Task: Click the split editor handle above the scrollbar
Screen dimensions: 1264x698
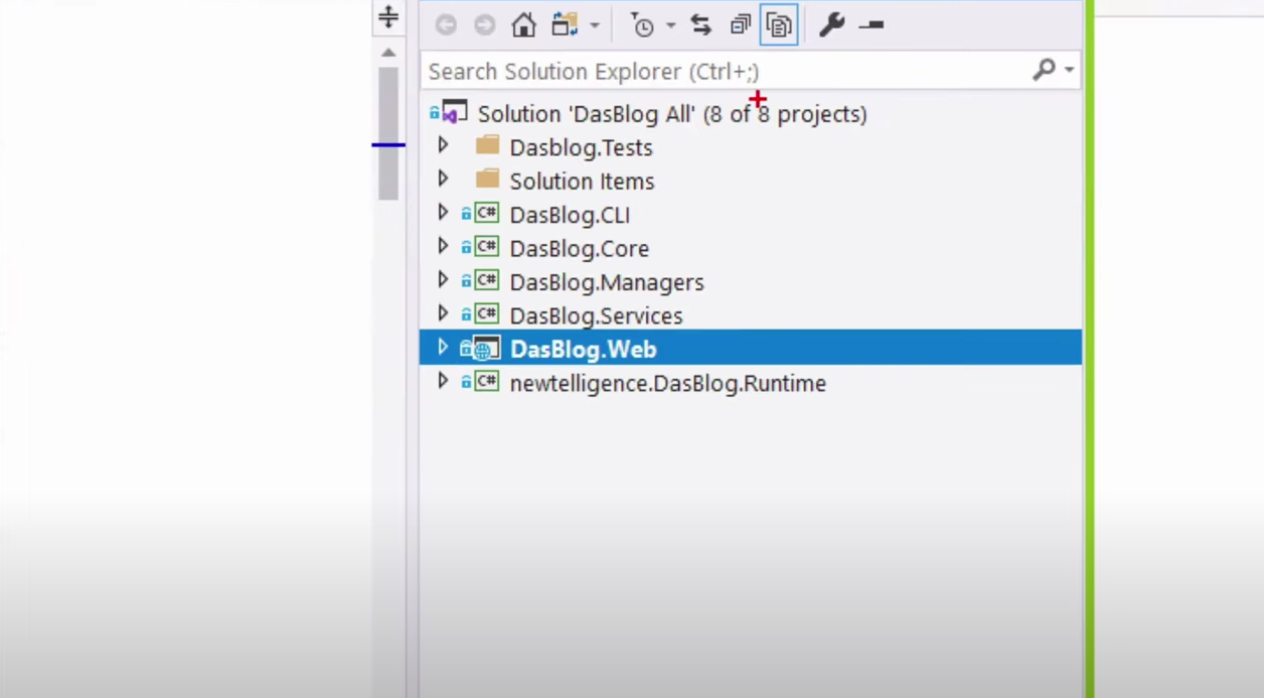Action: pos(388,17)
